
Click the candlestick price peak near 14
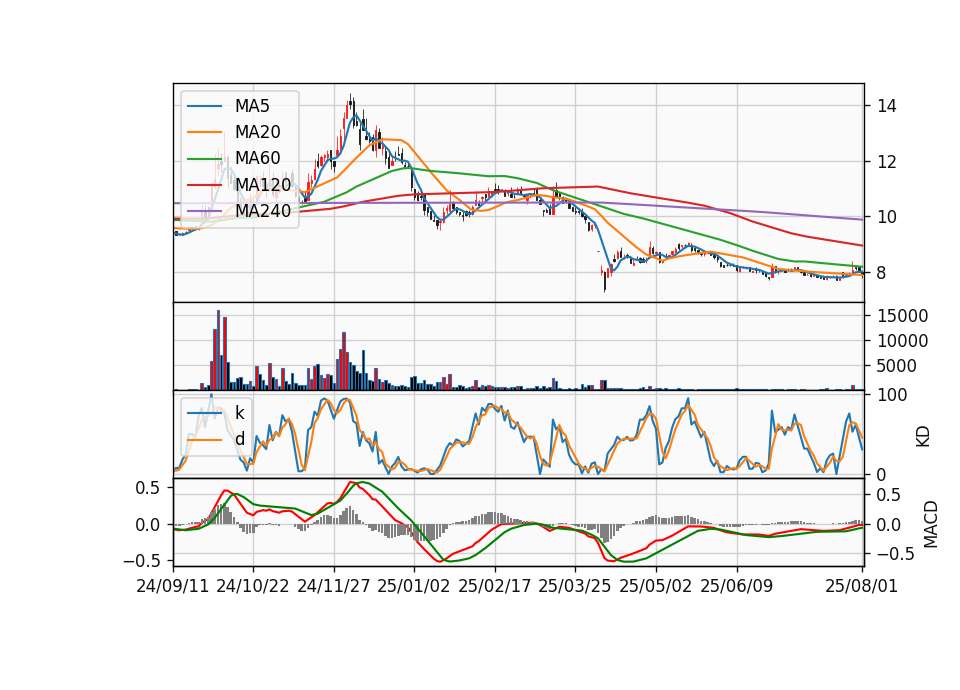pyautogui.click(x=350, y=104)
